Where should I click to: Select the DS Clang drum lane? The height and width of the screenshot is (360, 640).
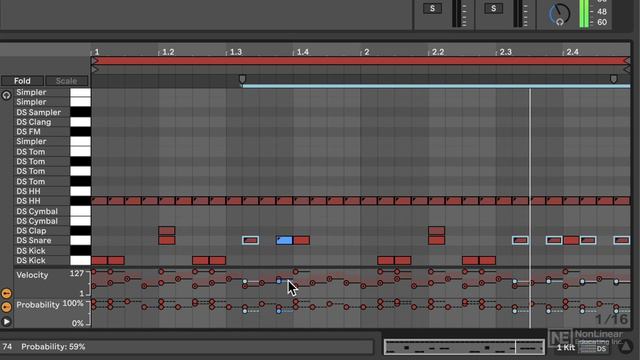click(x=33, y=122)
